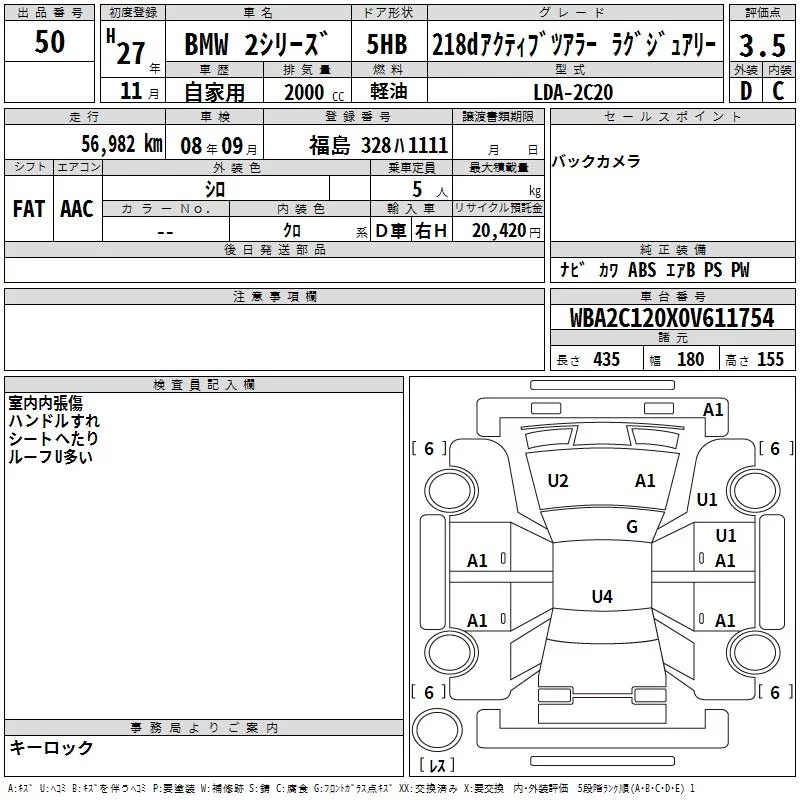800x800 pixels.
Task: Select the ナビ equipment entry
Action: click(572, 270)
